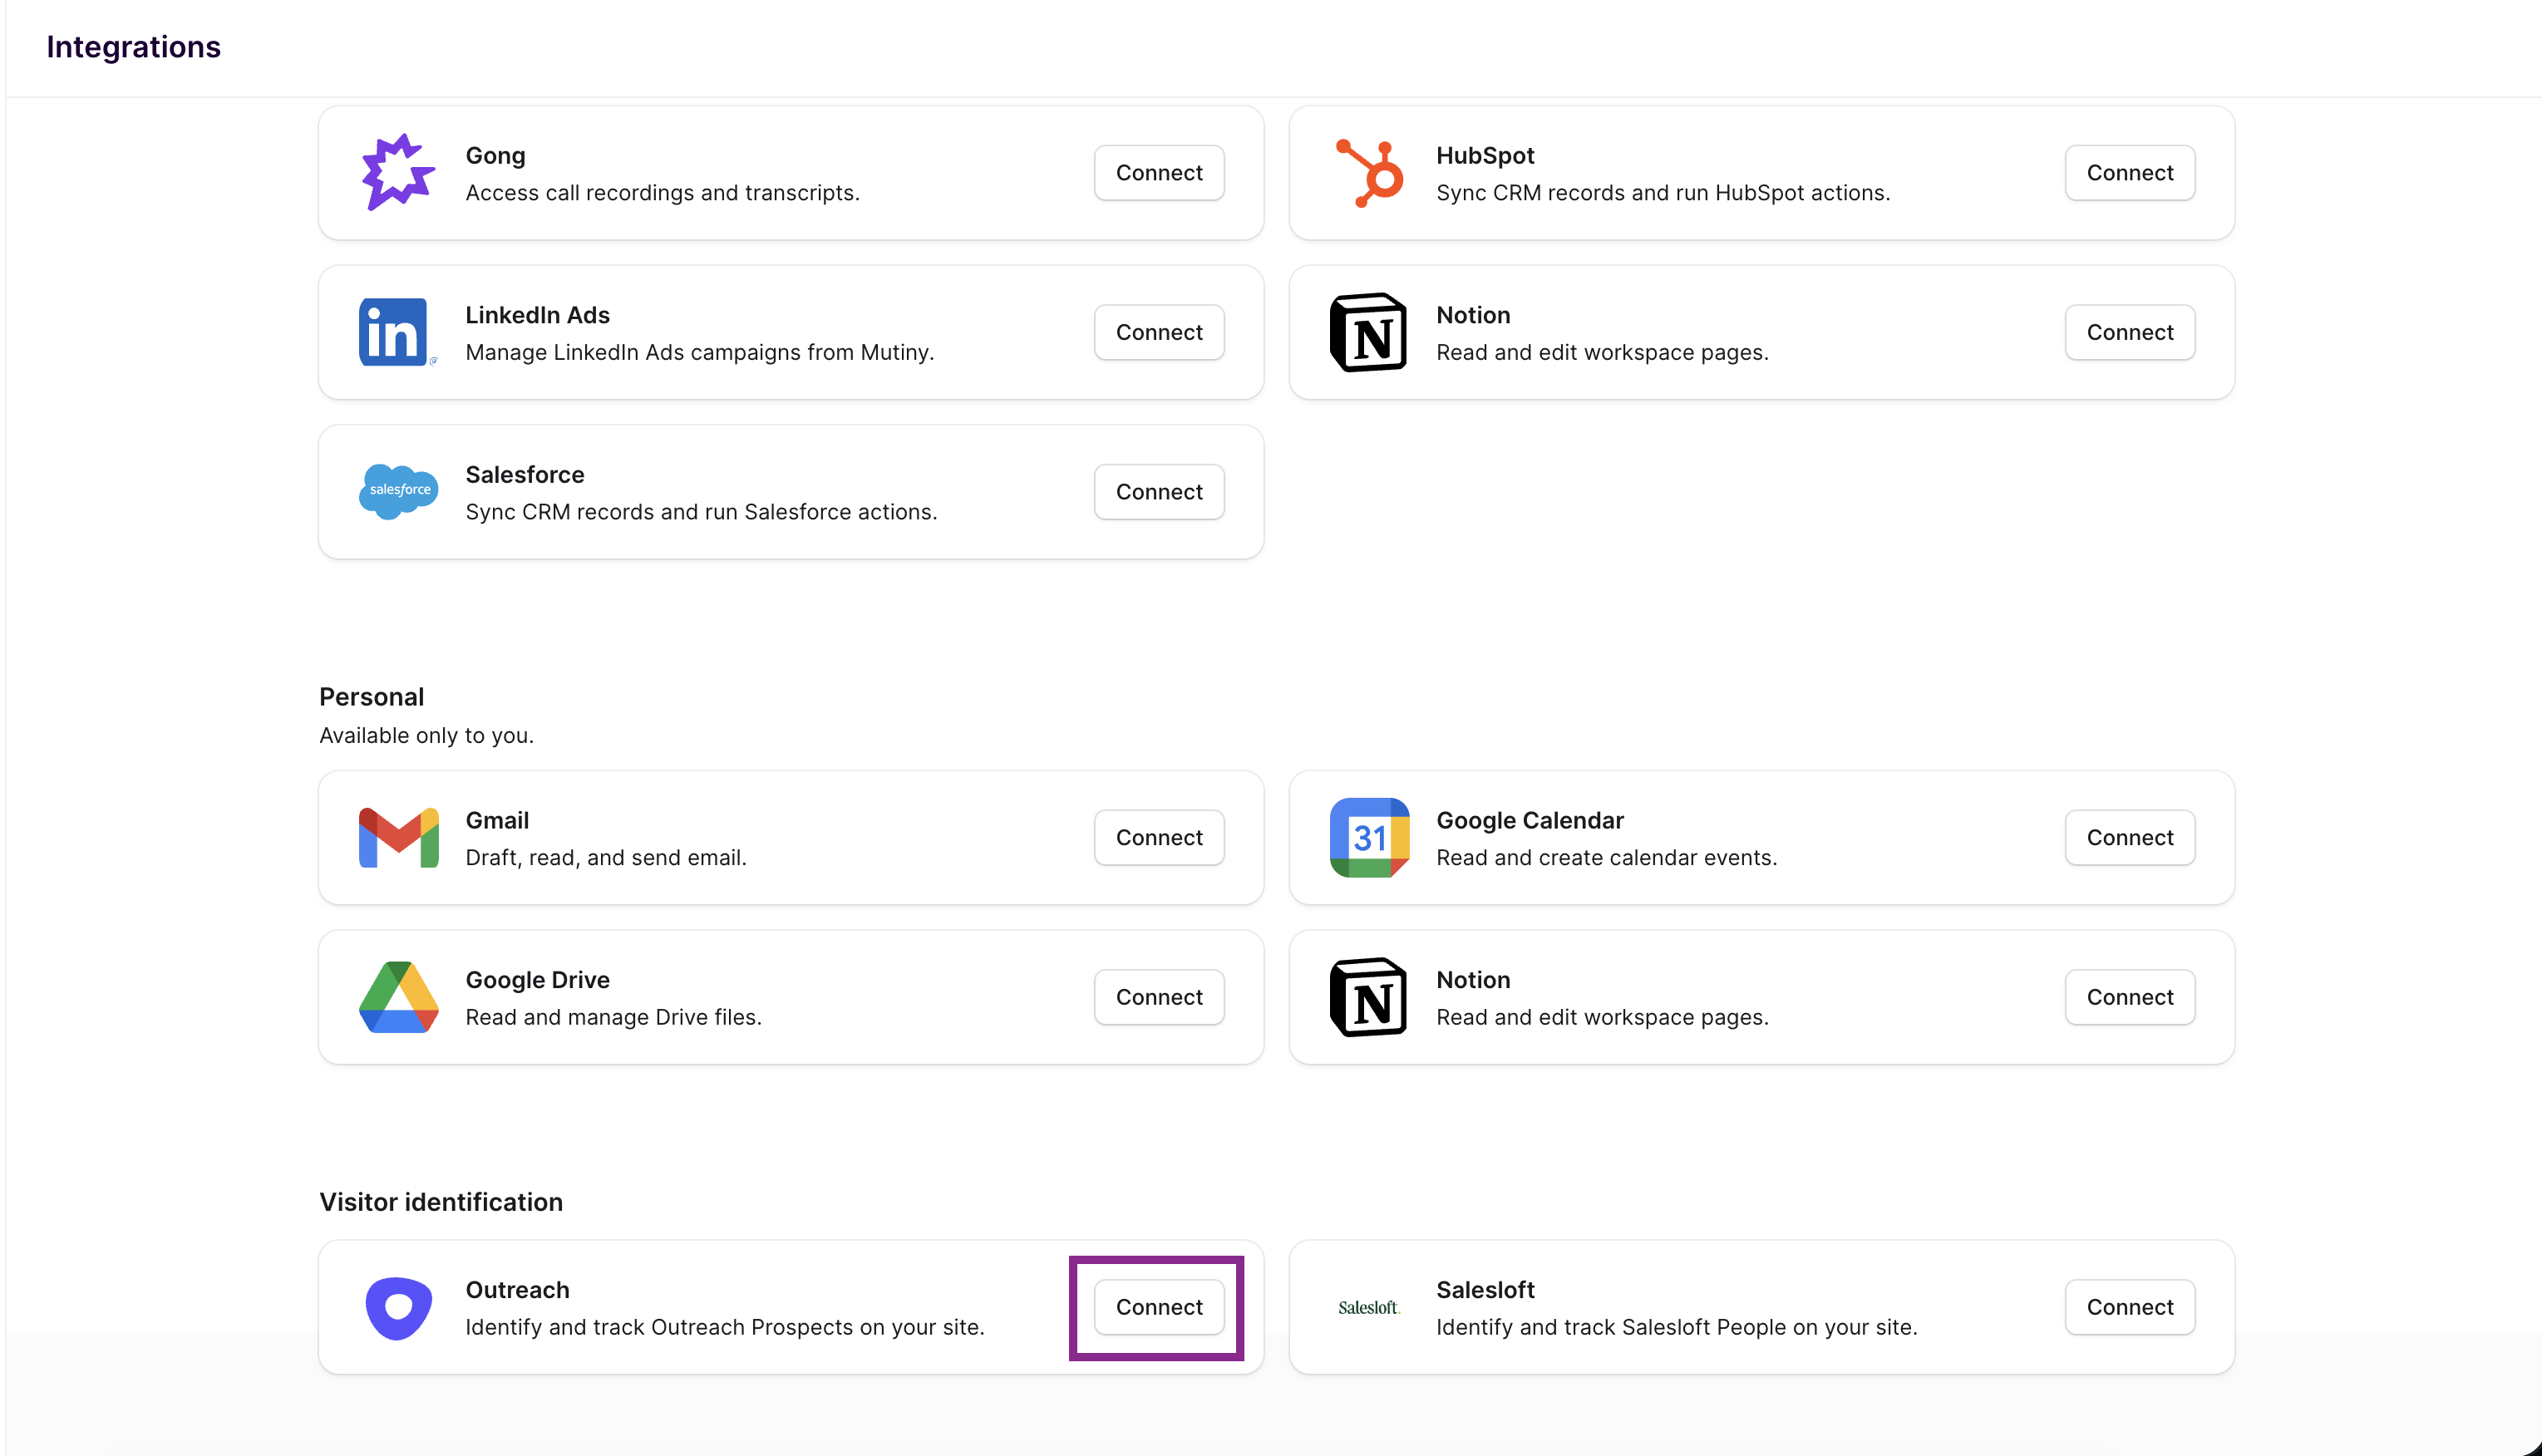This screenshot has width=2542, height=1456.
Task: Click 'Sync CRM records and run Salesforce actions.'
Action: click(701, 511)
